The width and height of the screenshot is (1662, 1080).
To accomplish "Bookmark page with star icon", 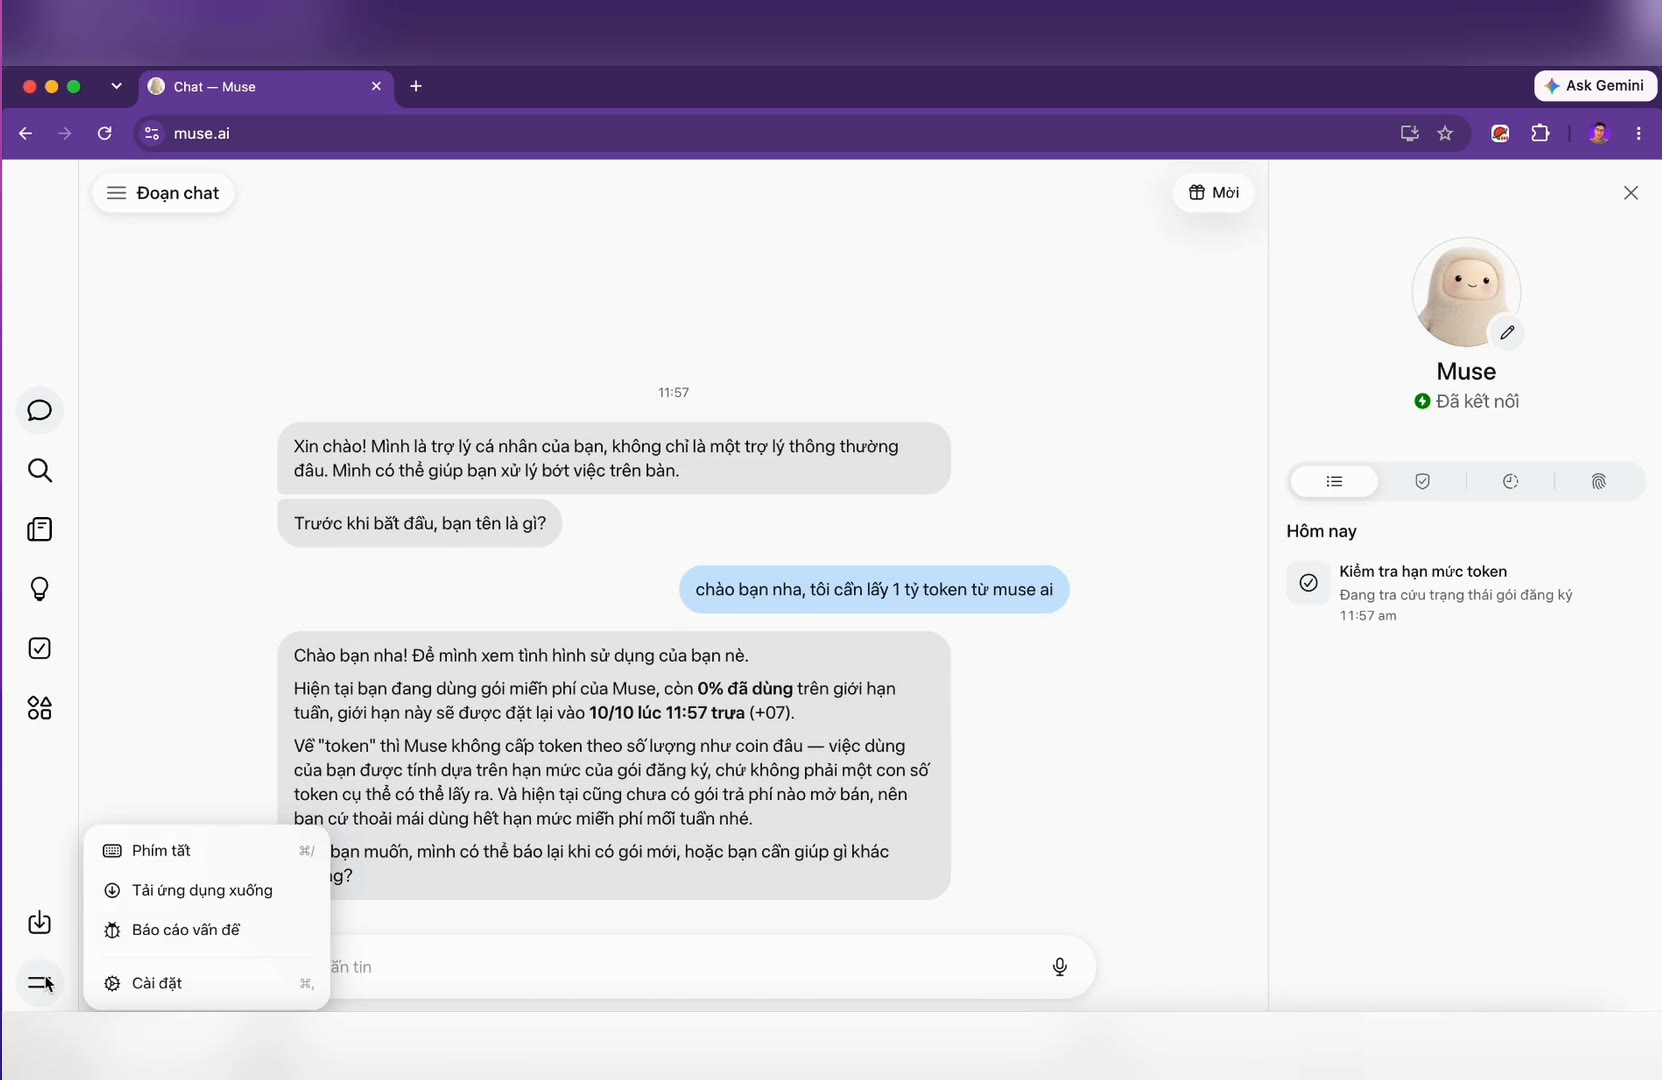I will tap(1445, 133).
